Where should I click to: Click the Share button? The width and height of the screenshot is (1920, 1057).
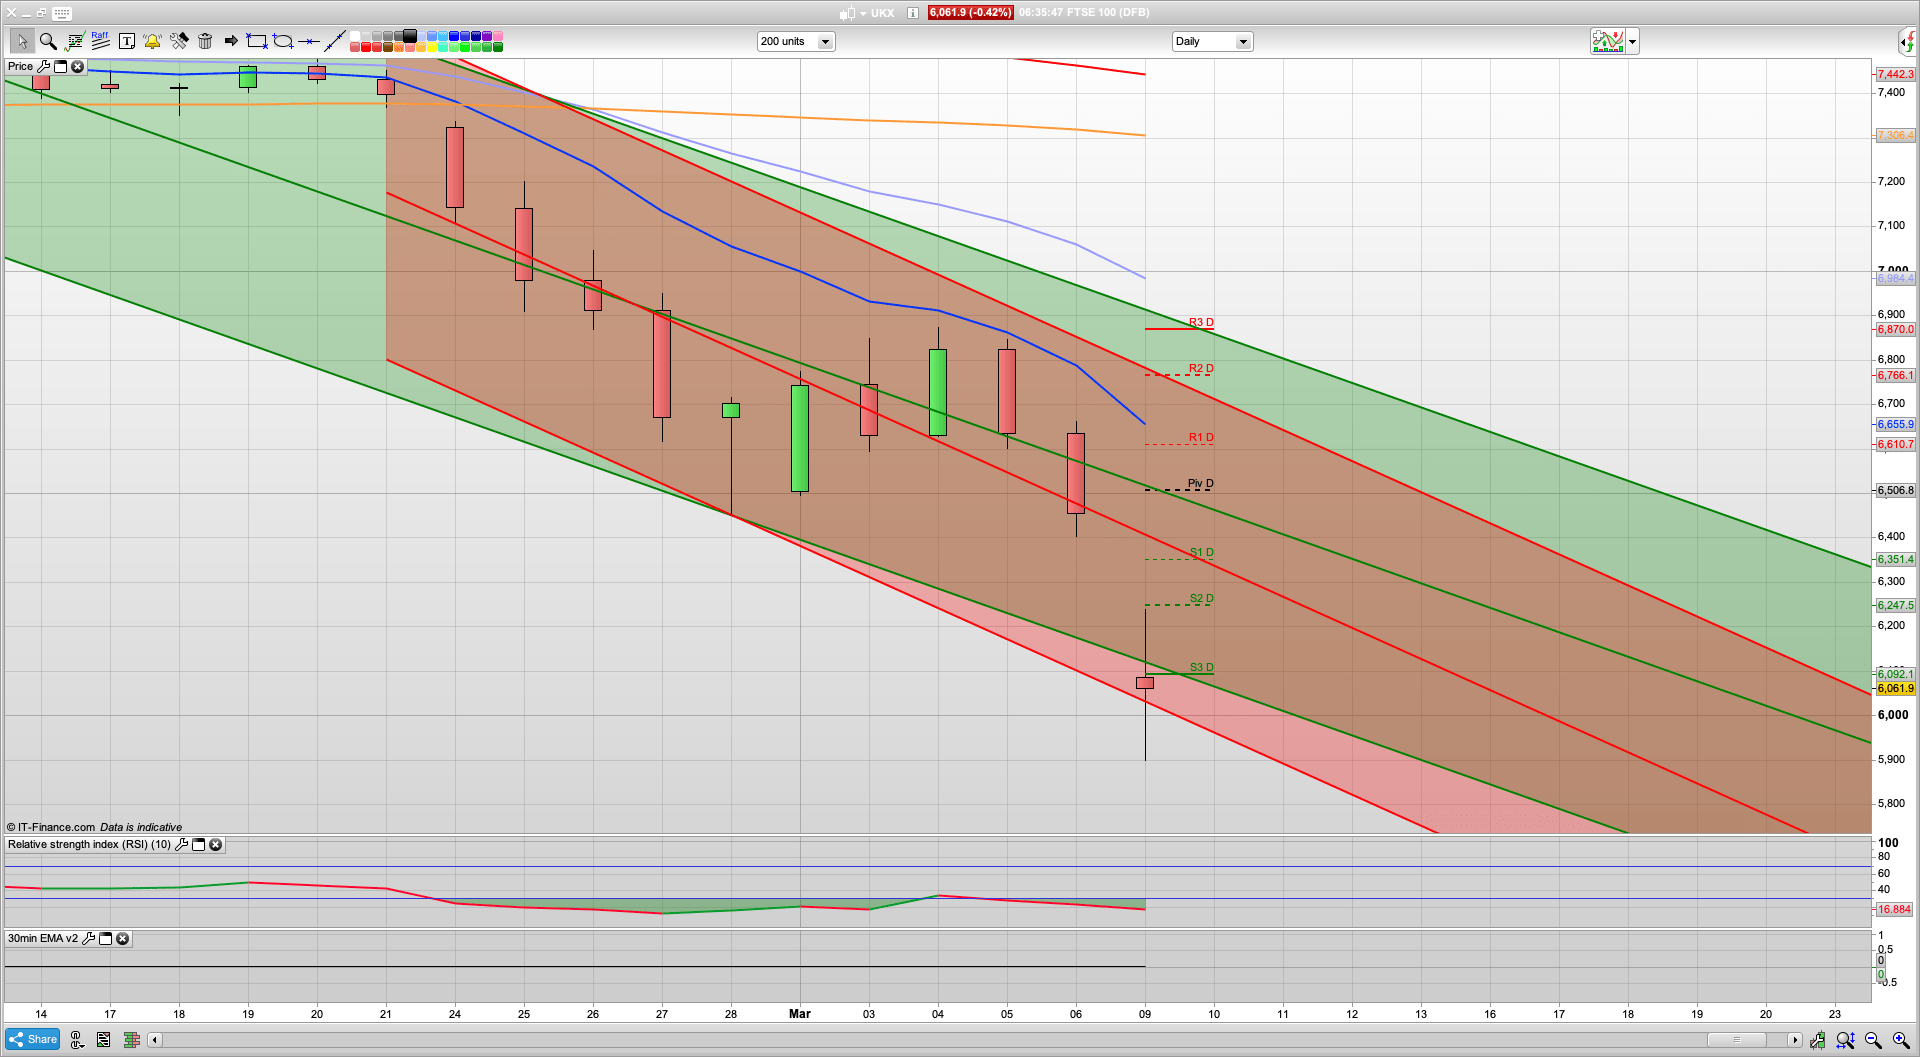[32, 1039]
